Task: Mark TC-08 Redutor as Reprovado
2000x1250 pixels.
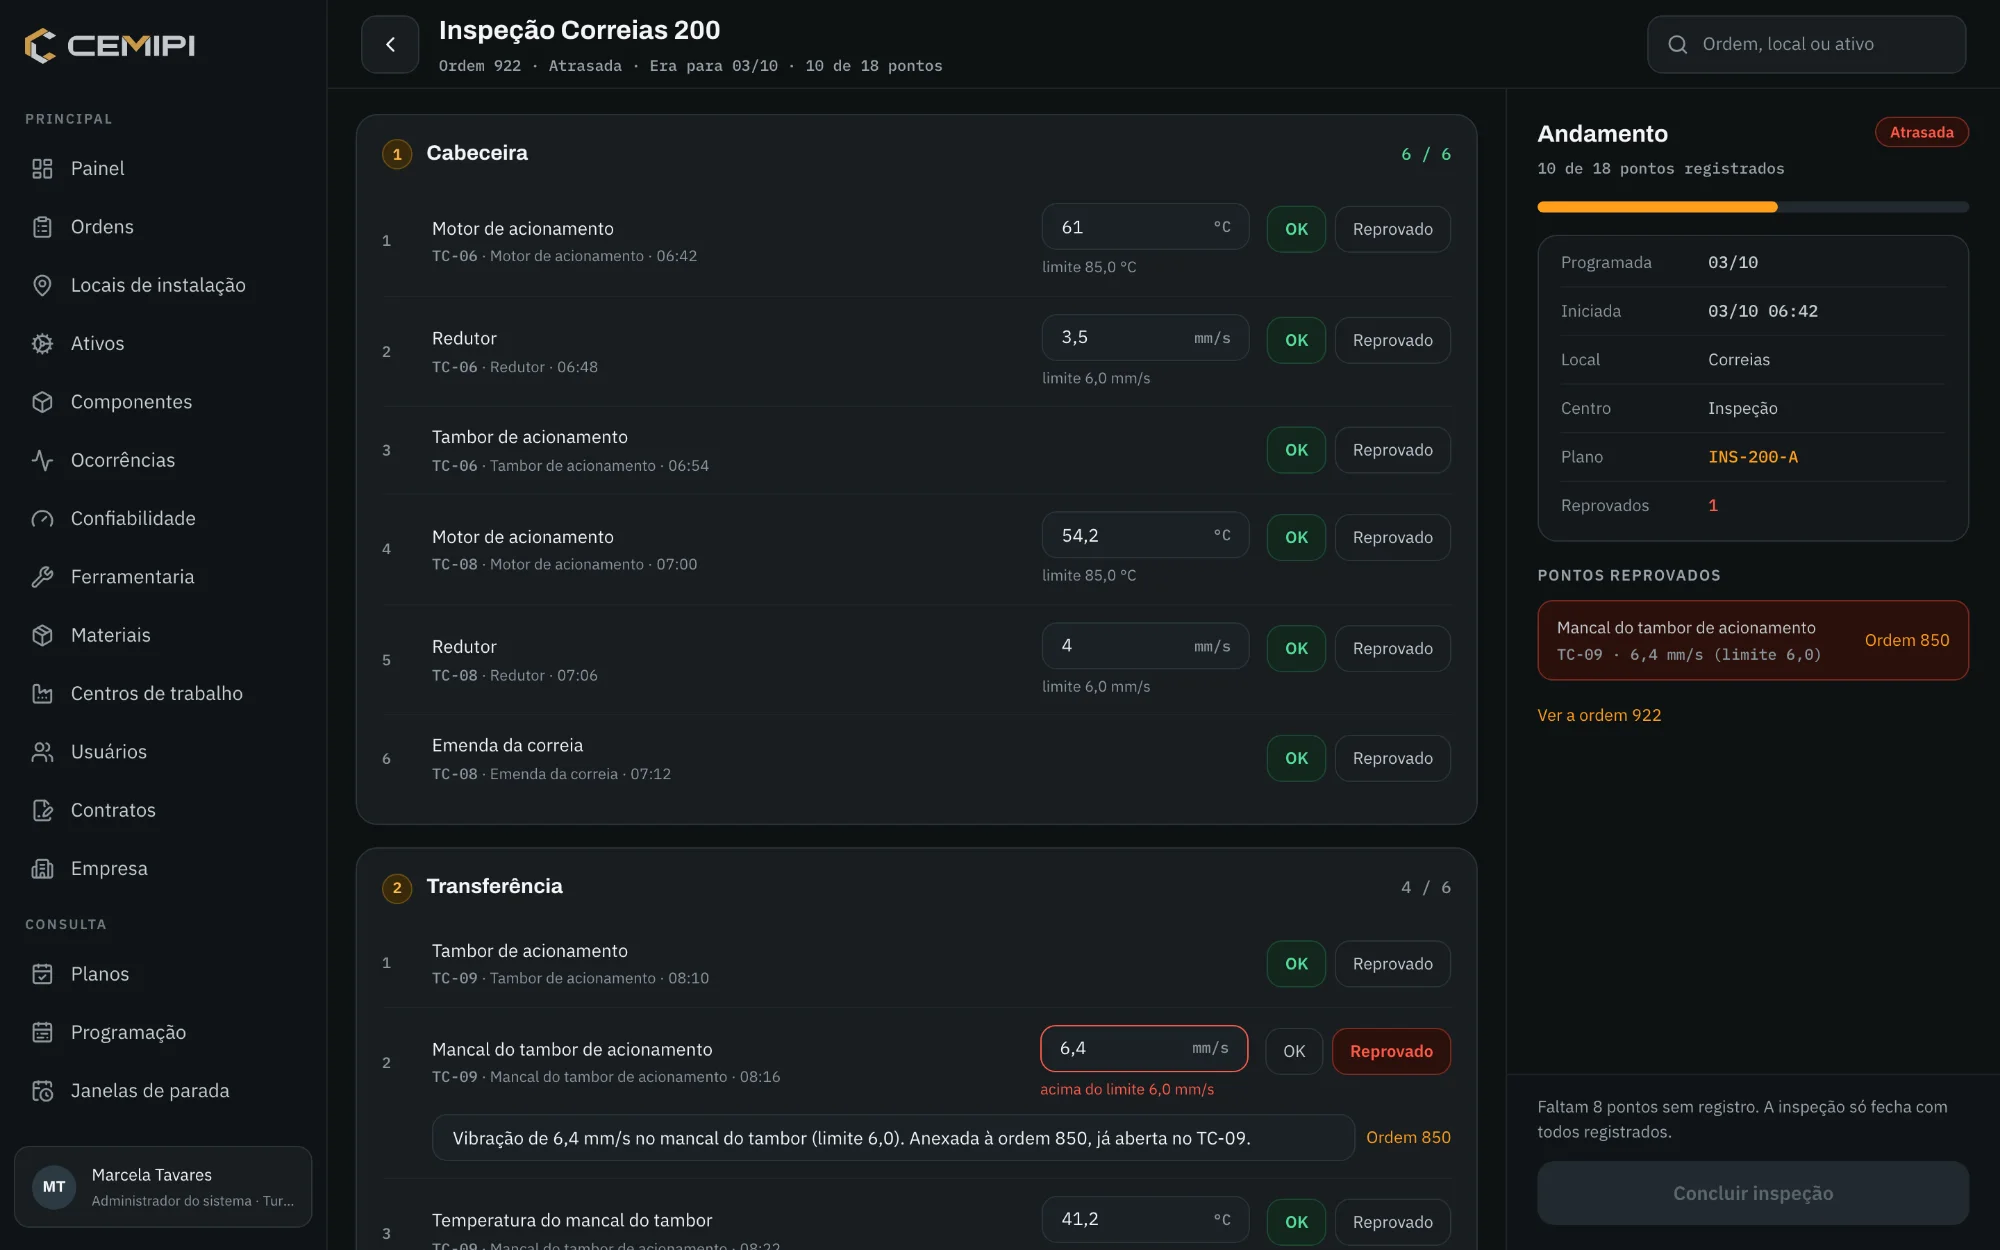Action: [x=1392, y=648]
